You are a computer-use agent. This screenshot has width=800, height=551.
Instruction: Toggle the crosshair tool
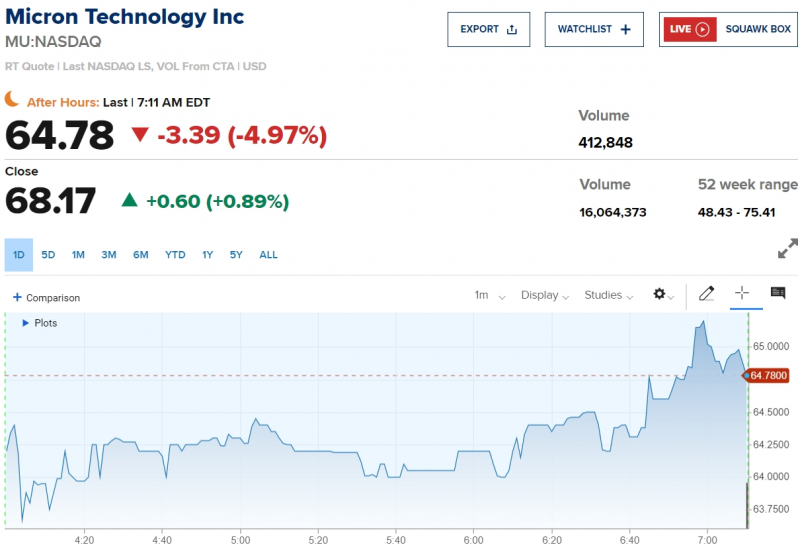pyautogui.click(x=742, y=293)
